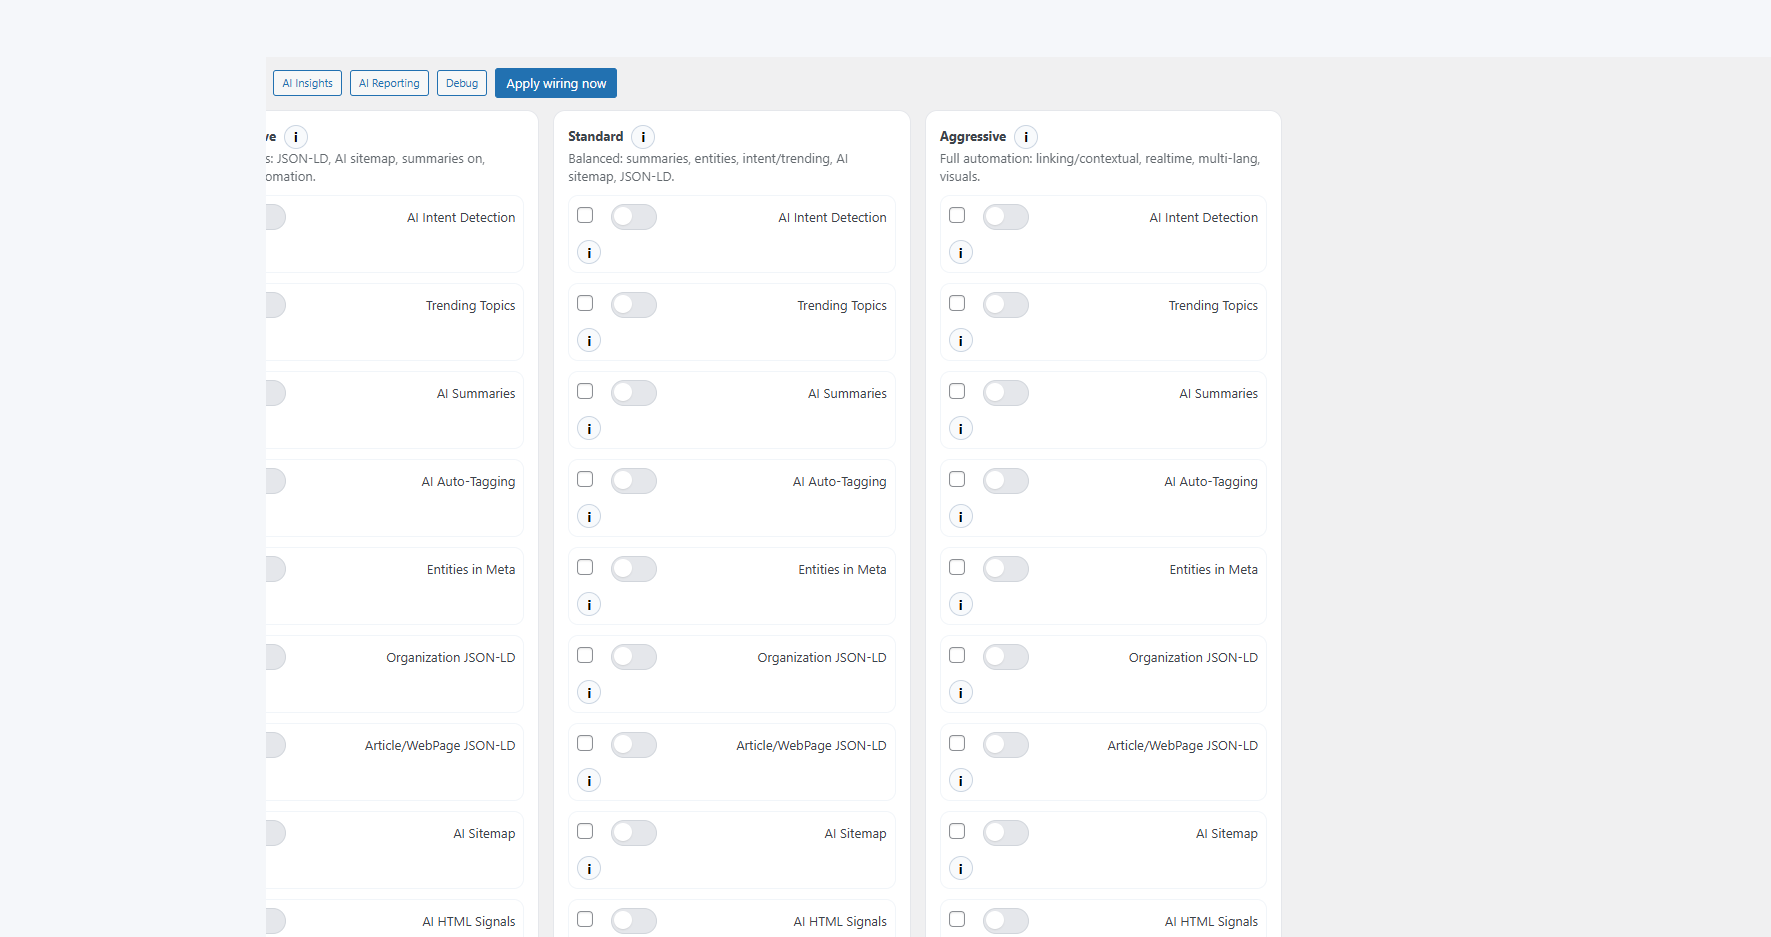Image resolution: width=1771 pixels, height=937 pixels.
Task: Show info for Standard AI Summaries
Action: 589,429
